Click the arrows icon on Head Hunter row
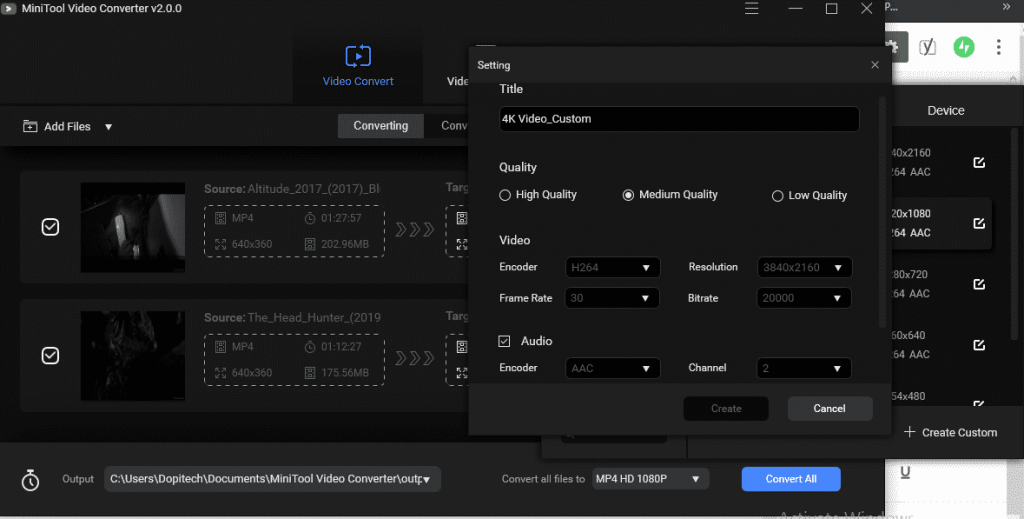This screenshot has width=1024, height=519. [x=415, y=358]
